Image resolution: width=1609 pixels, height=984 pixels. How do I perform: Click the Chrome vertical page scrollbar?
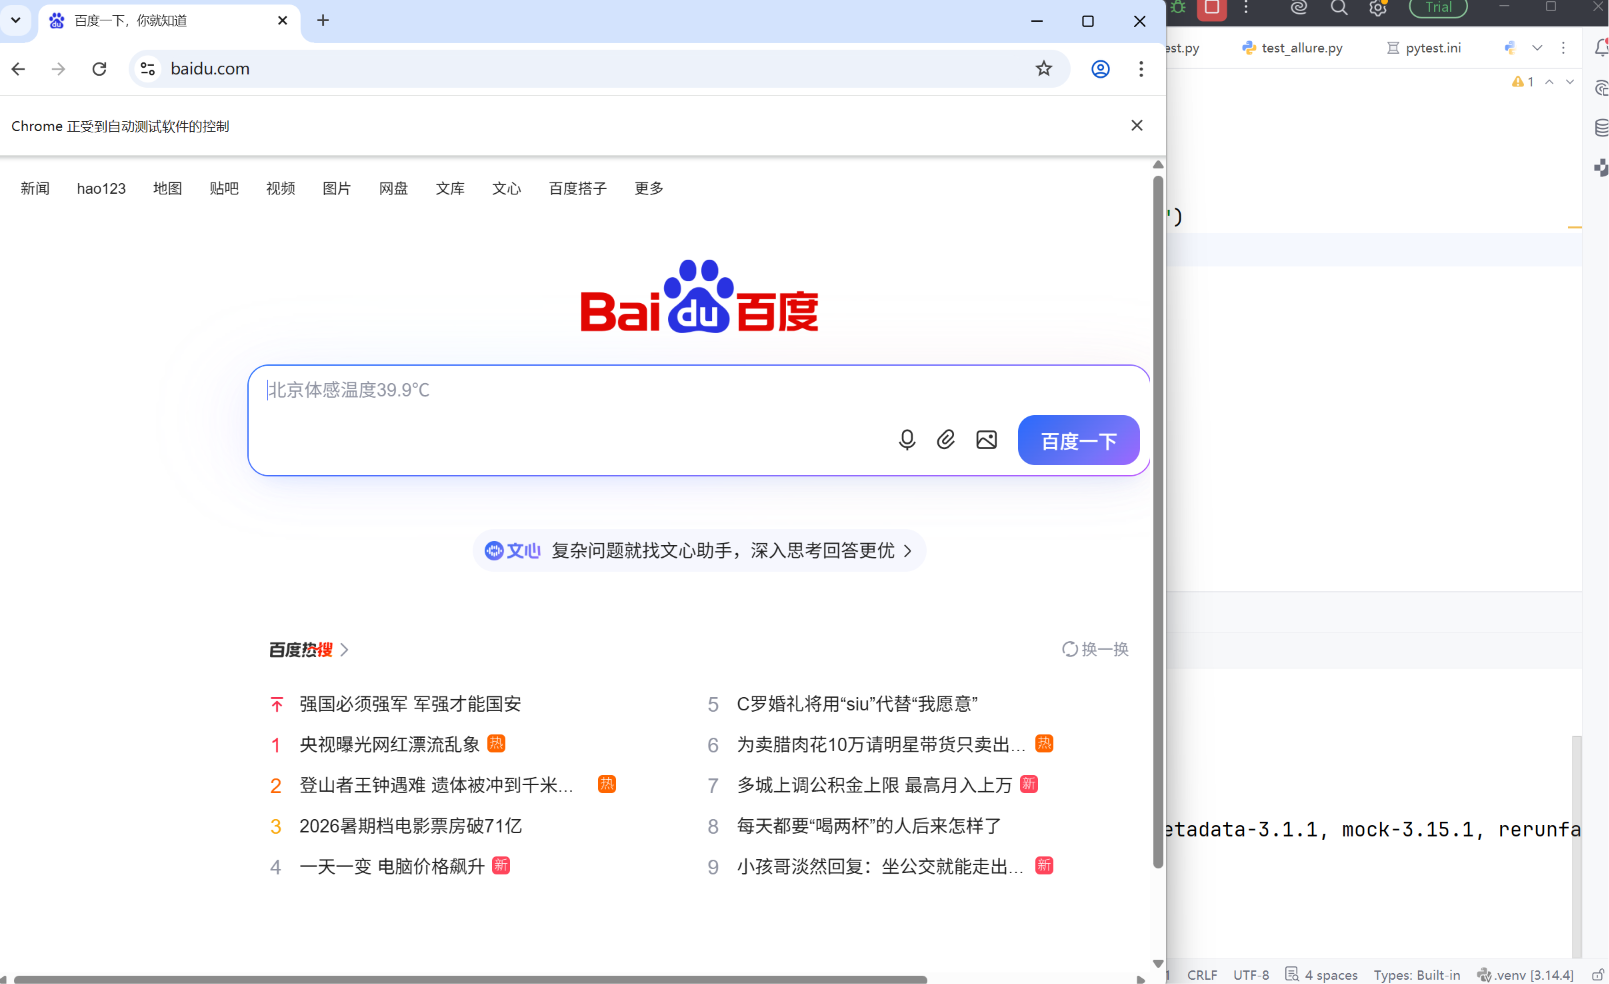coord(1158,520)
